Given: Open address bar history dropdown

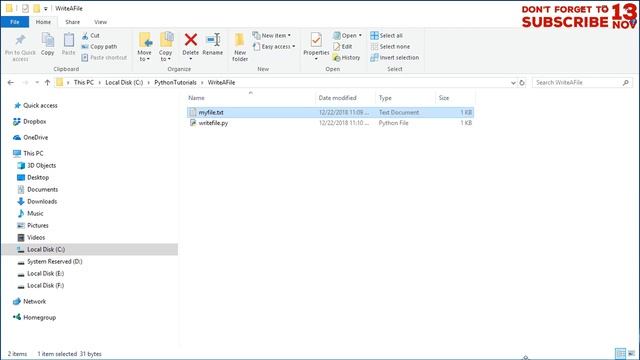Looking at the screenshot, I should [x=513, y=82].
